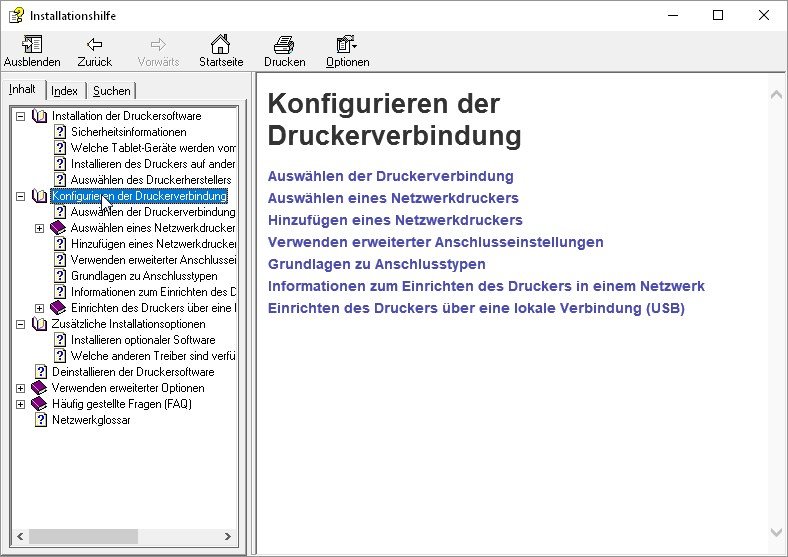Follow link Grundlagen zu Anschlusstypen
Screen dimensions: 788x557
[376, 264]
